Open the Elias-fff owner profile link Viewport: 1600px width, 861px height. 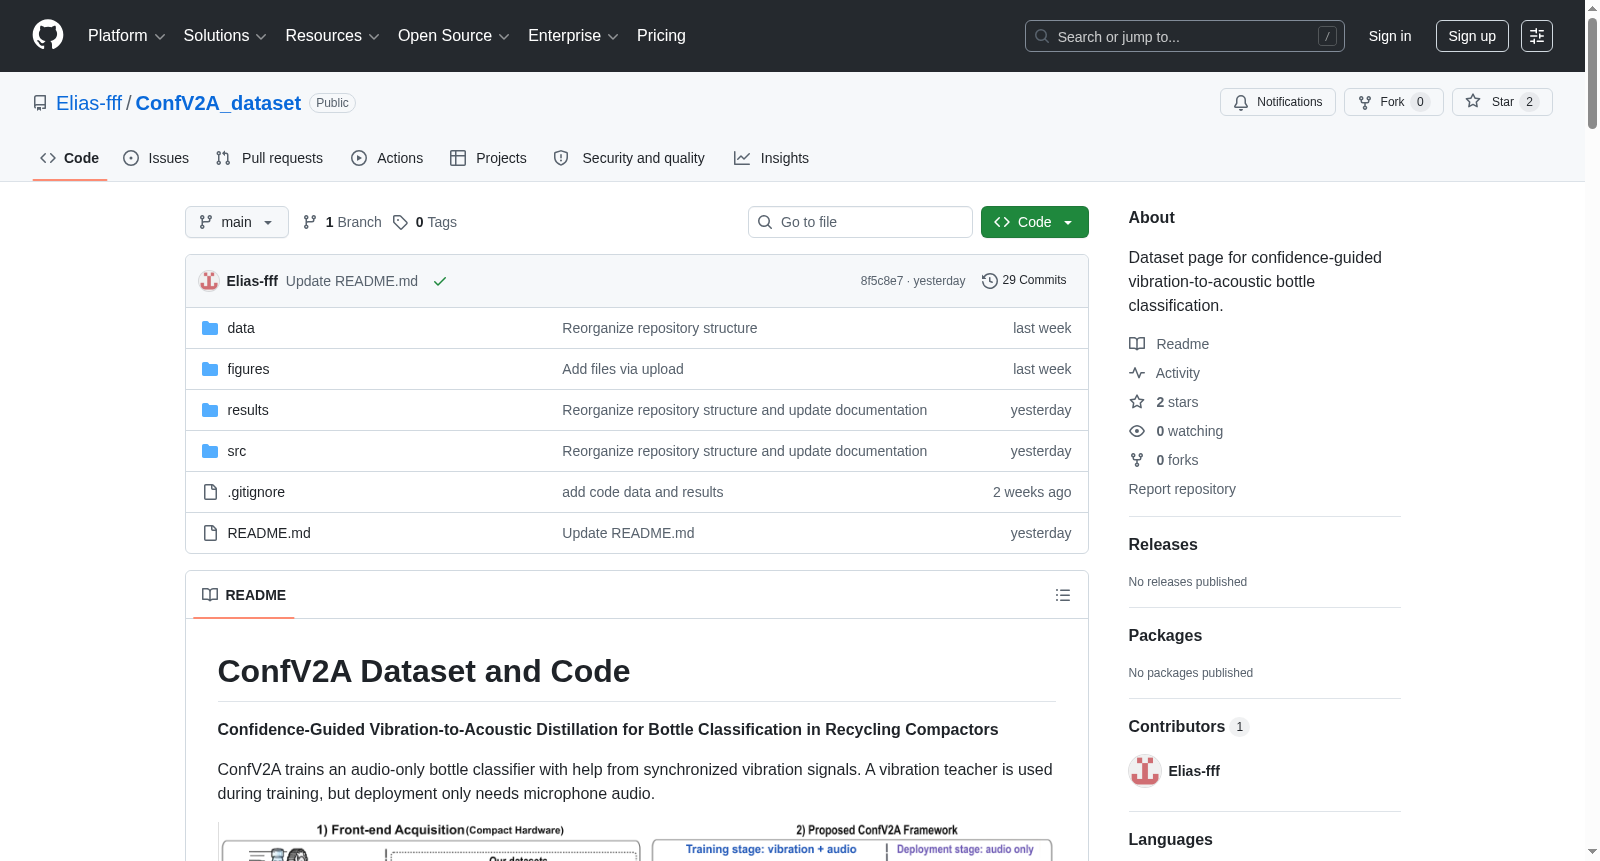pos(89,103)
